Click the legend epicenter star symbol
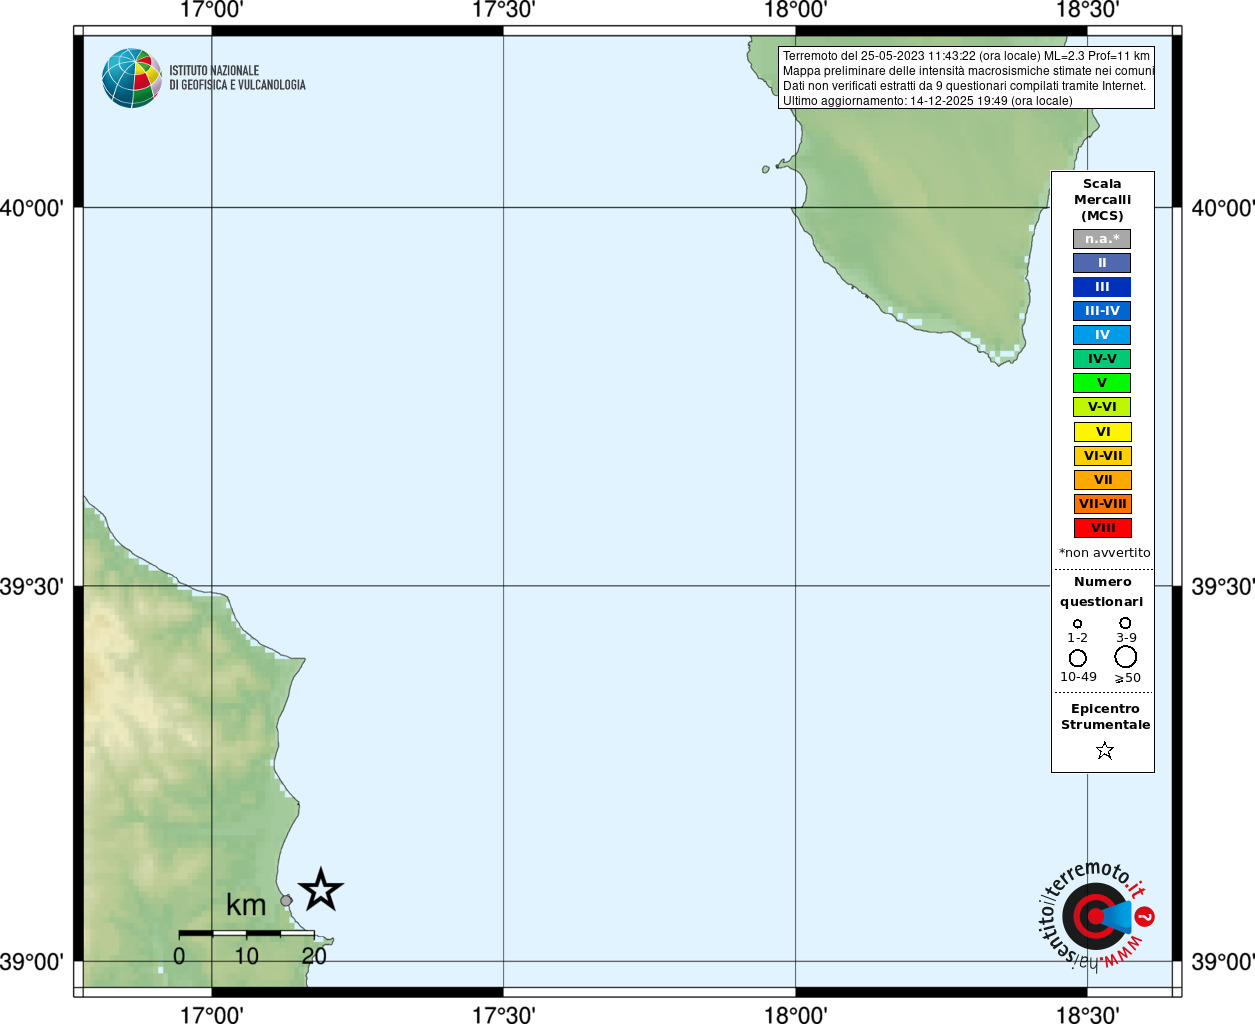Viewport: 1255px width, 1024px height. (1105, 750)
